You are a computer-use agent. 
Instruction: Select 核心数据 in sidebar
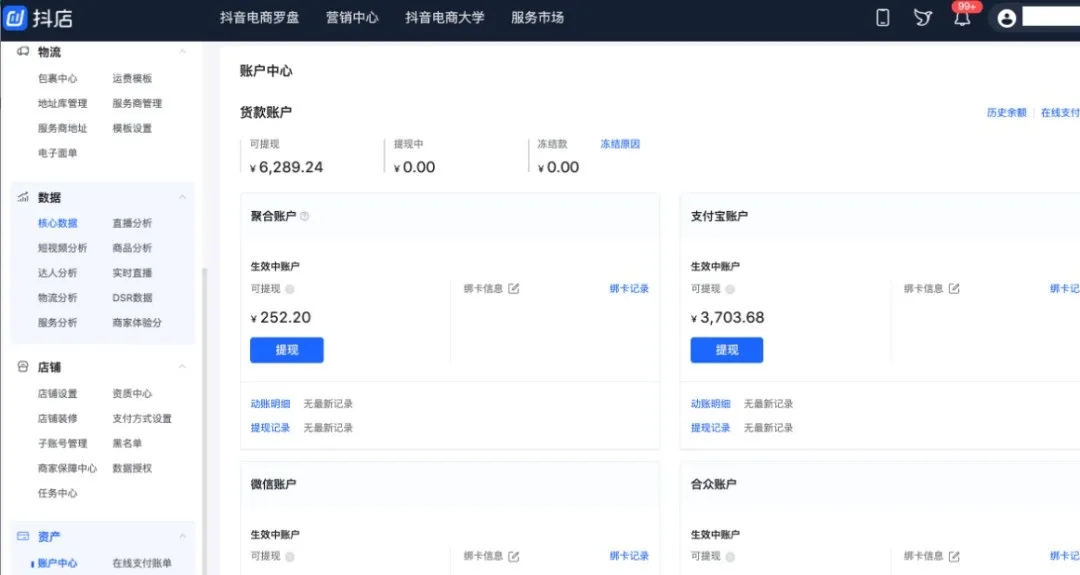(57, 223)
